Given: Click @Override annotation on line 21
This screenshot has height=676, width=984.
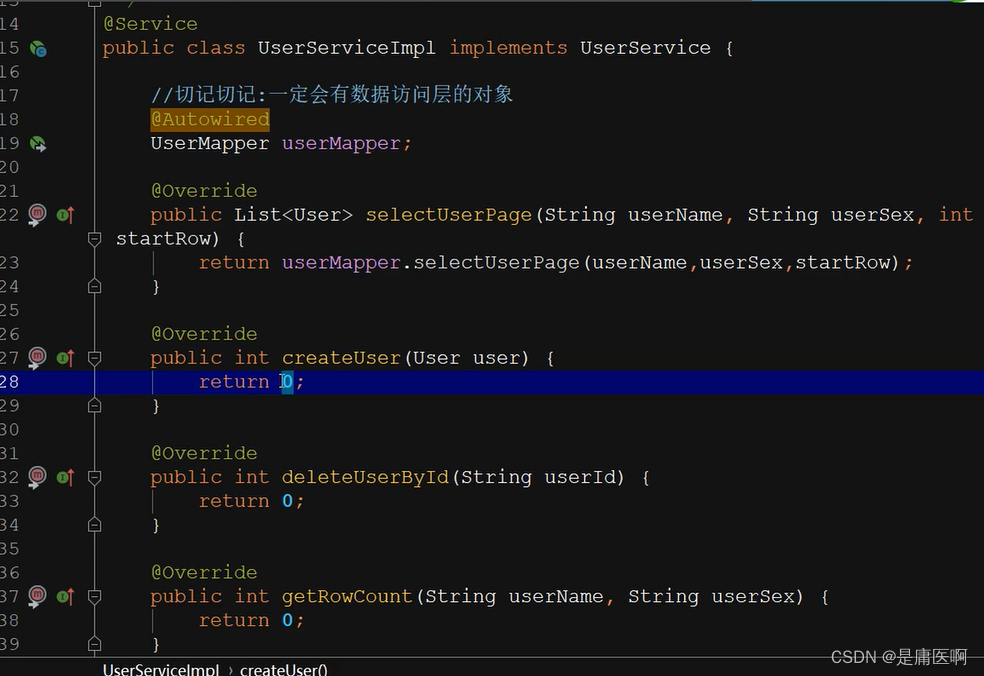Looking at the screenshot, I should [x=204, y=191].
